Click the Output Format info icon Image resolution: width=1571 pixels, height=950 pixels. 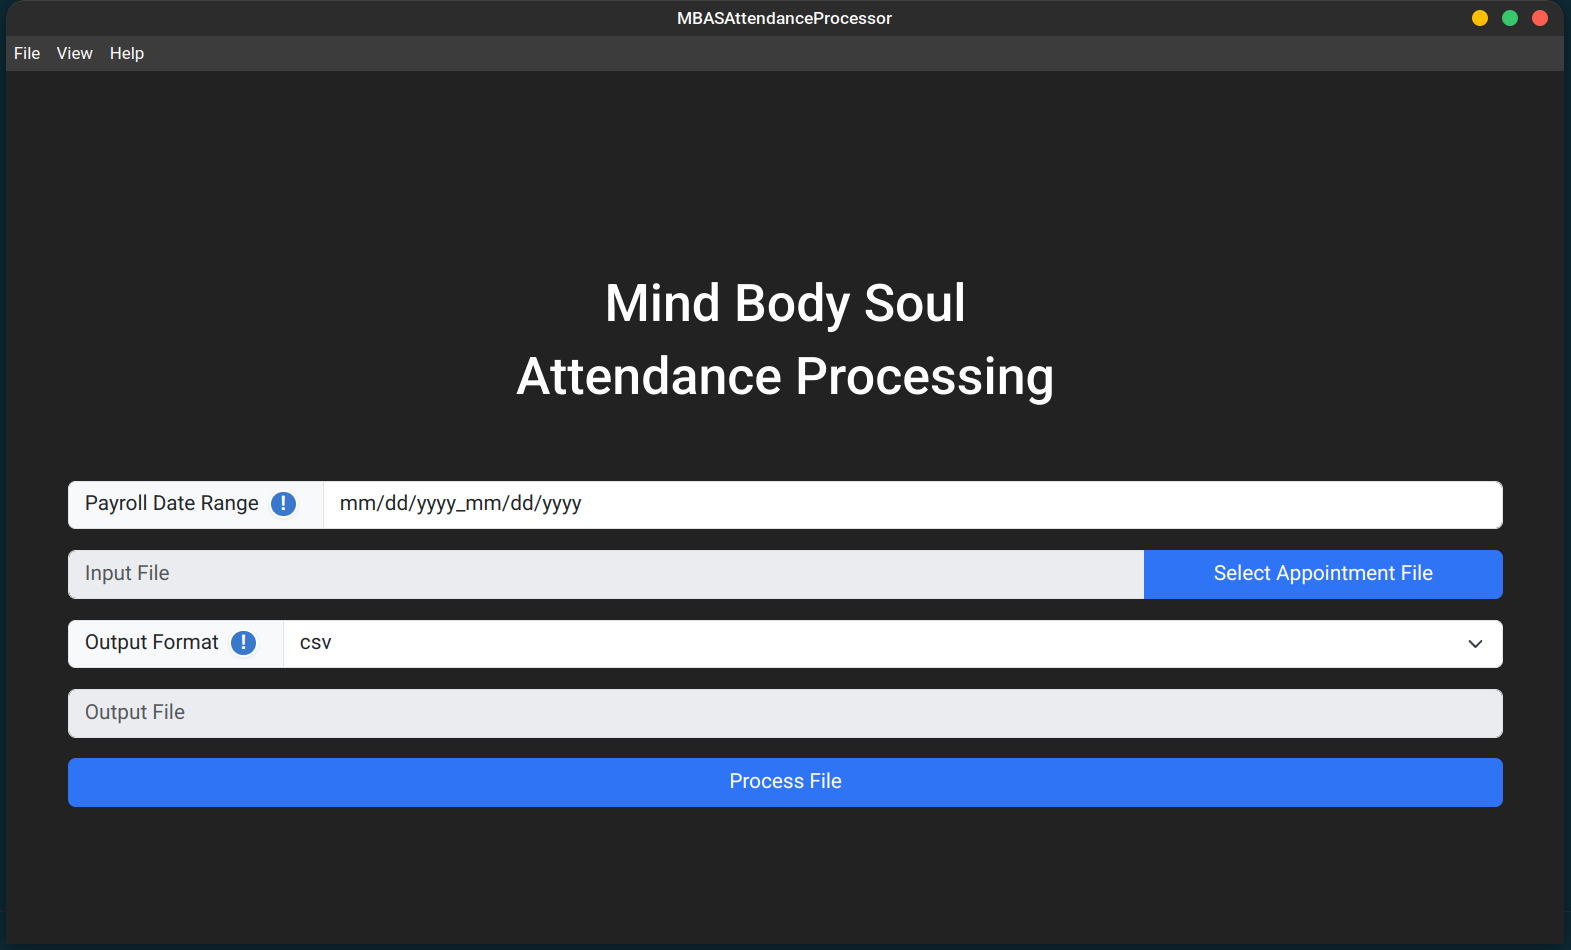click(x=243, y=643)
